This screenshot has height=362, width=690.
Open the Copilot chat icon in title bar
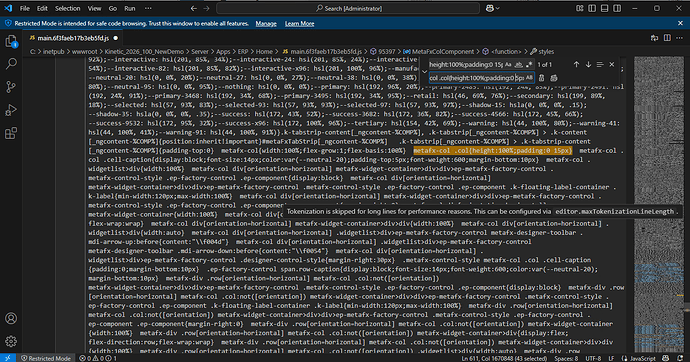point(489,8)
